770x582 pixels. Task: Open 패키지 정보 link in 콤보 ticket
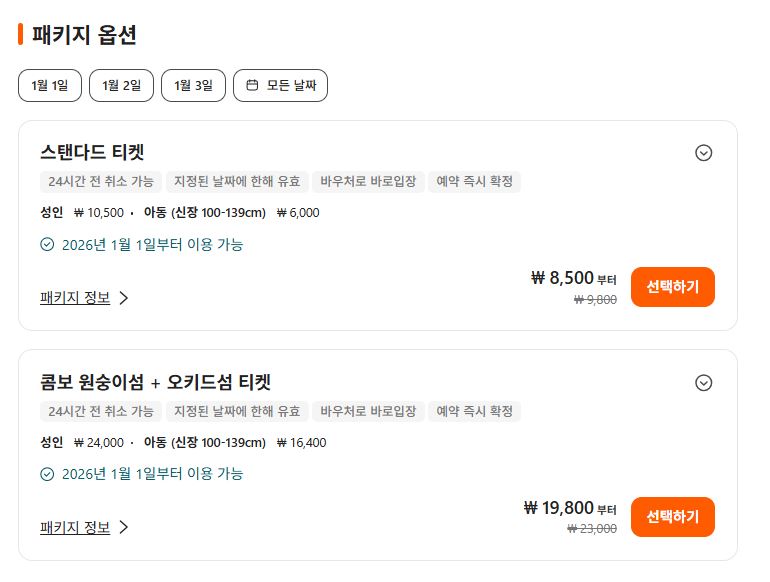75,527
